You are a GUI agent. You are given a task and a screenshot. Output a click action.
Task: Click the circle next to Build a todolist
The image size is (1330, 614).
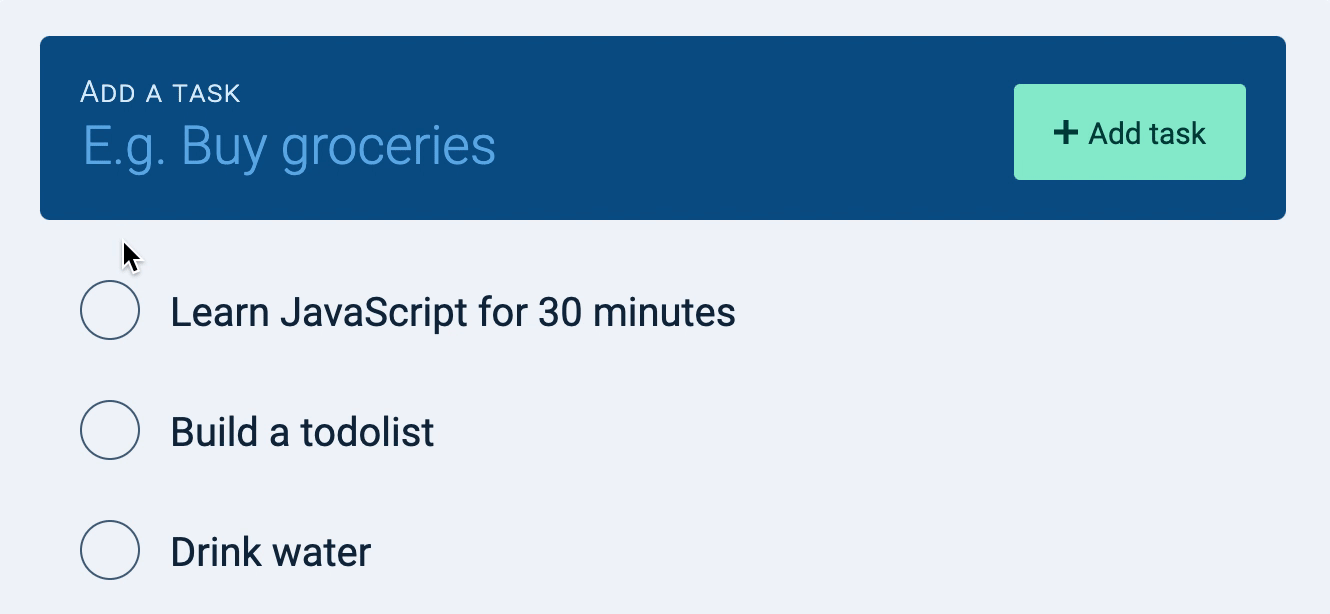110,430
